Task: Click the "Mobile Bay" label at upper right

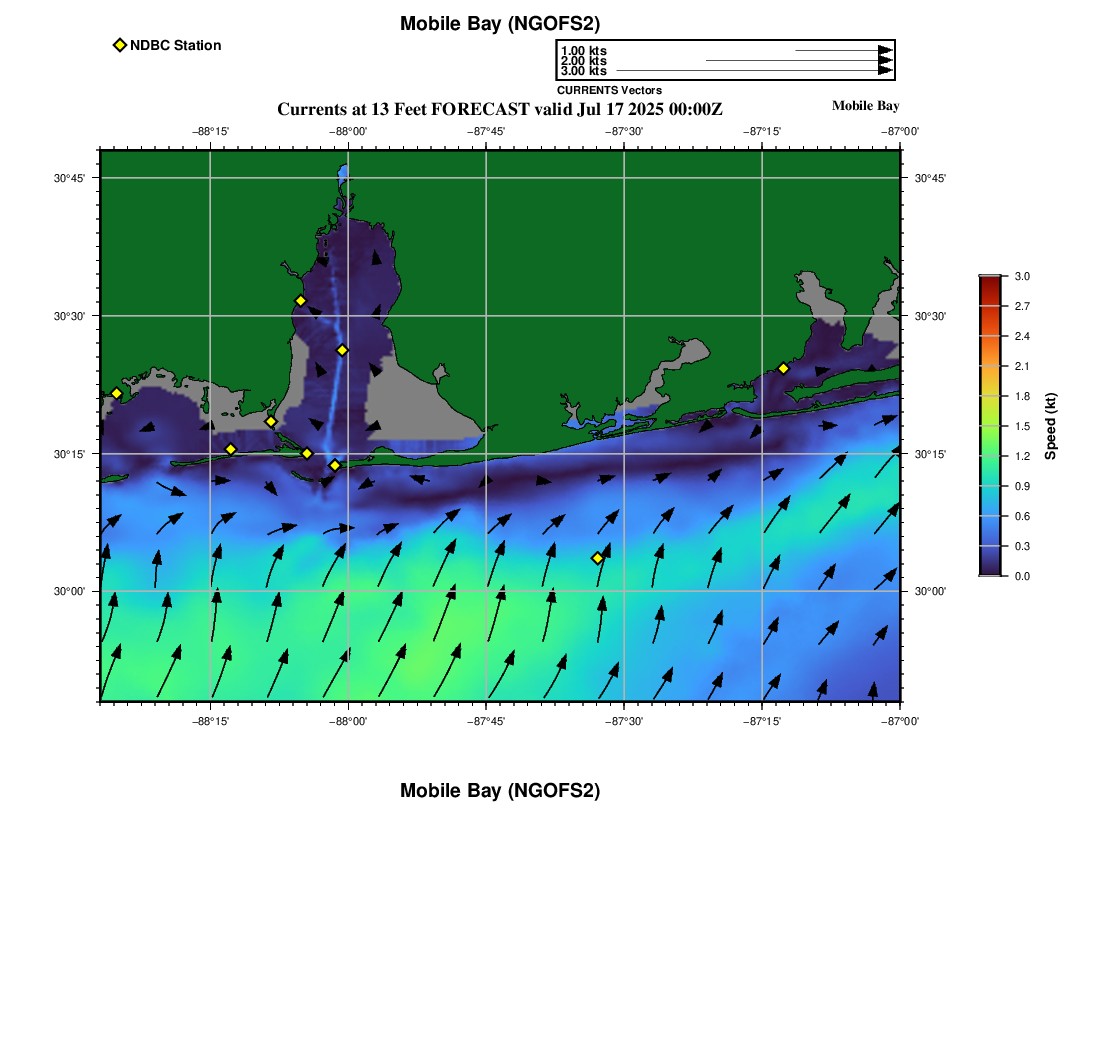Action: 865,106
